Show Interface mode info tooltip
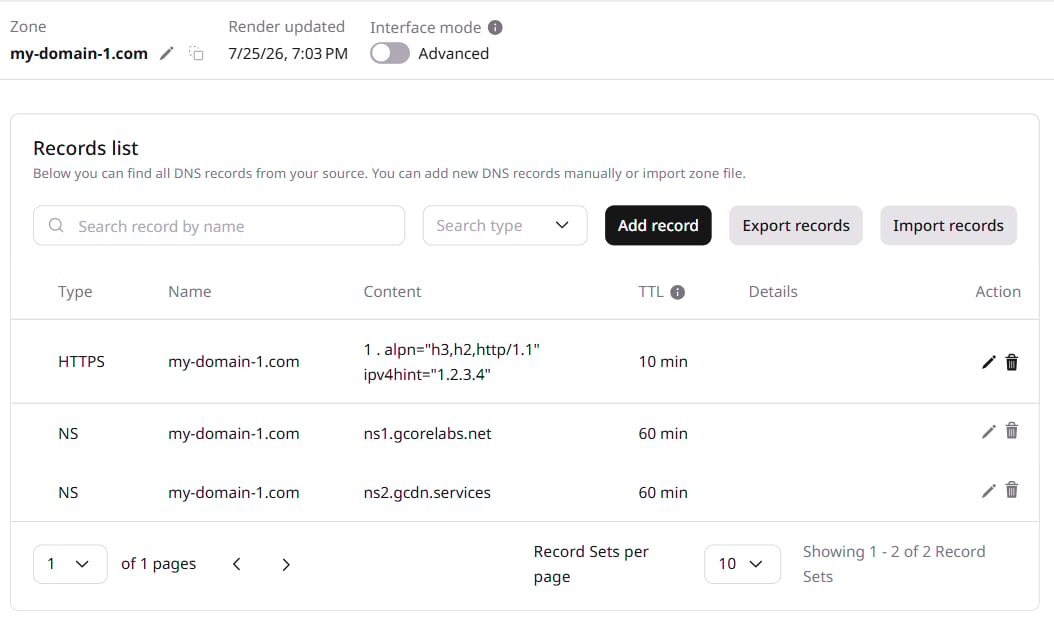The height and width of the screenshot is (622, 1054). pyautogui.click(x=495, y=28)
